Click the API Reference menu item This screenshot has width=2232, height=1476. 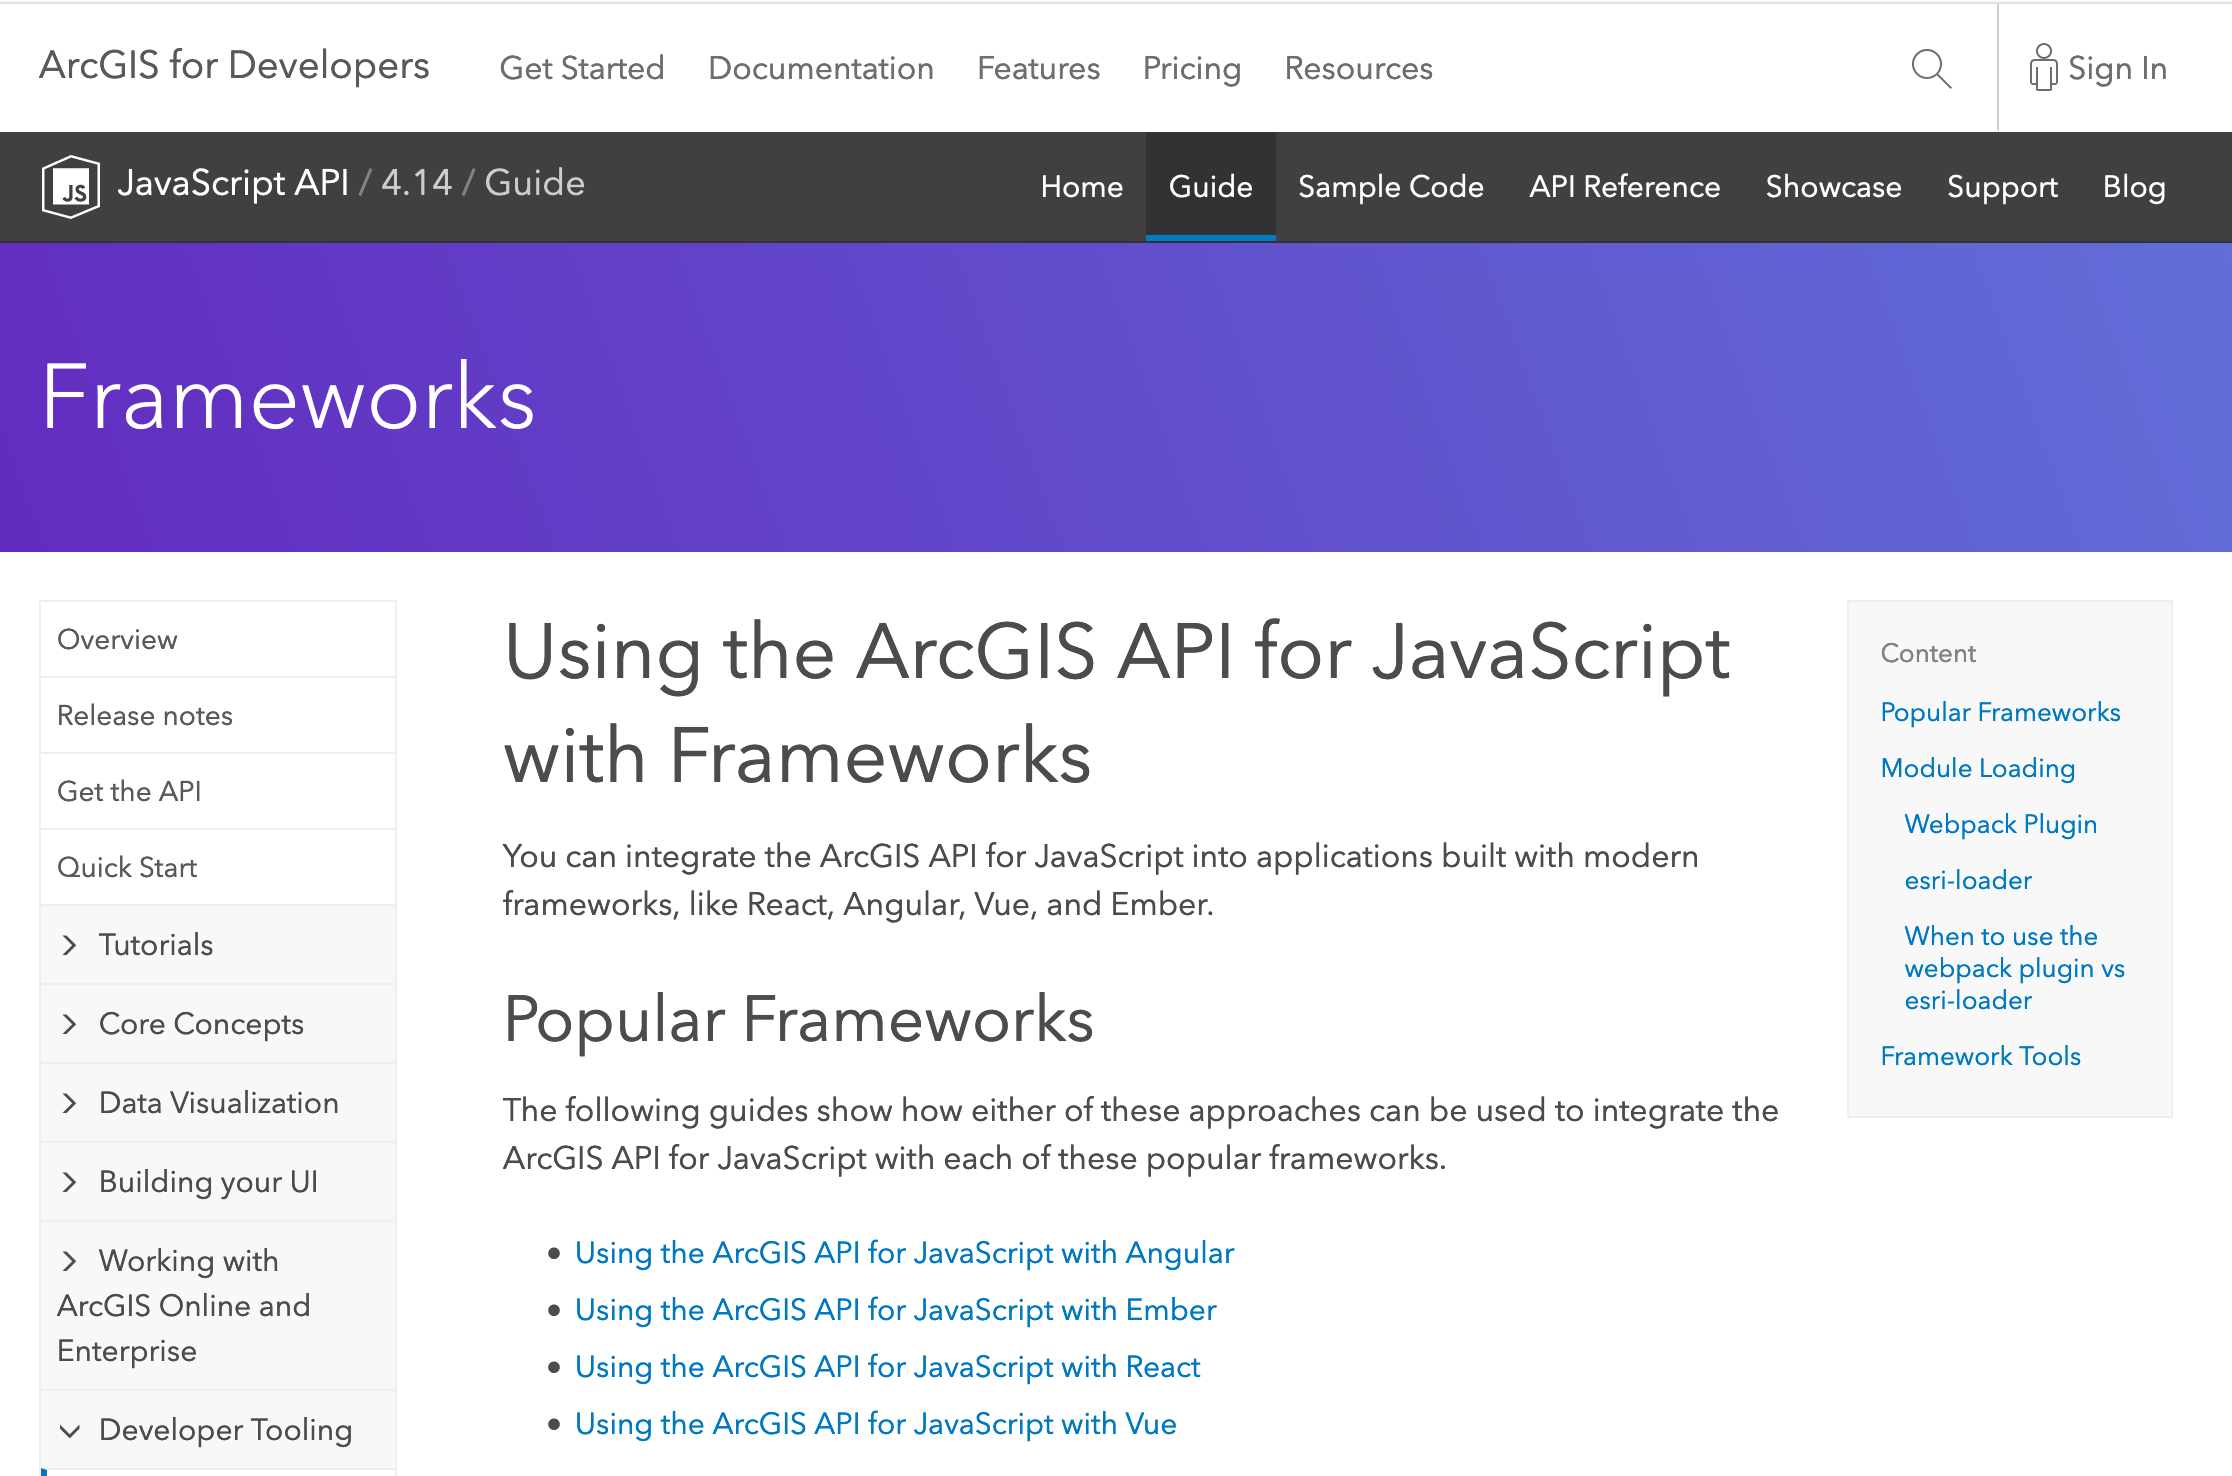coord(1623,186)
